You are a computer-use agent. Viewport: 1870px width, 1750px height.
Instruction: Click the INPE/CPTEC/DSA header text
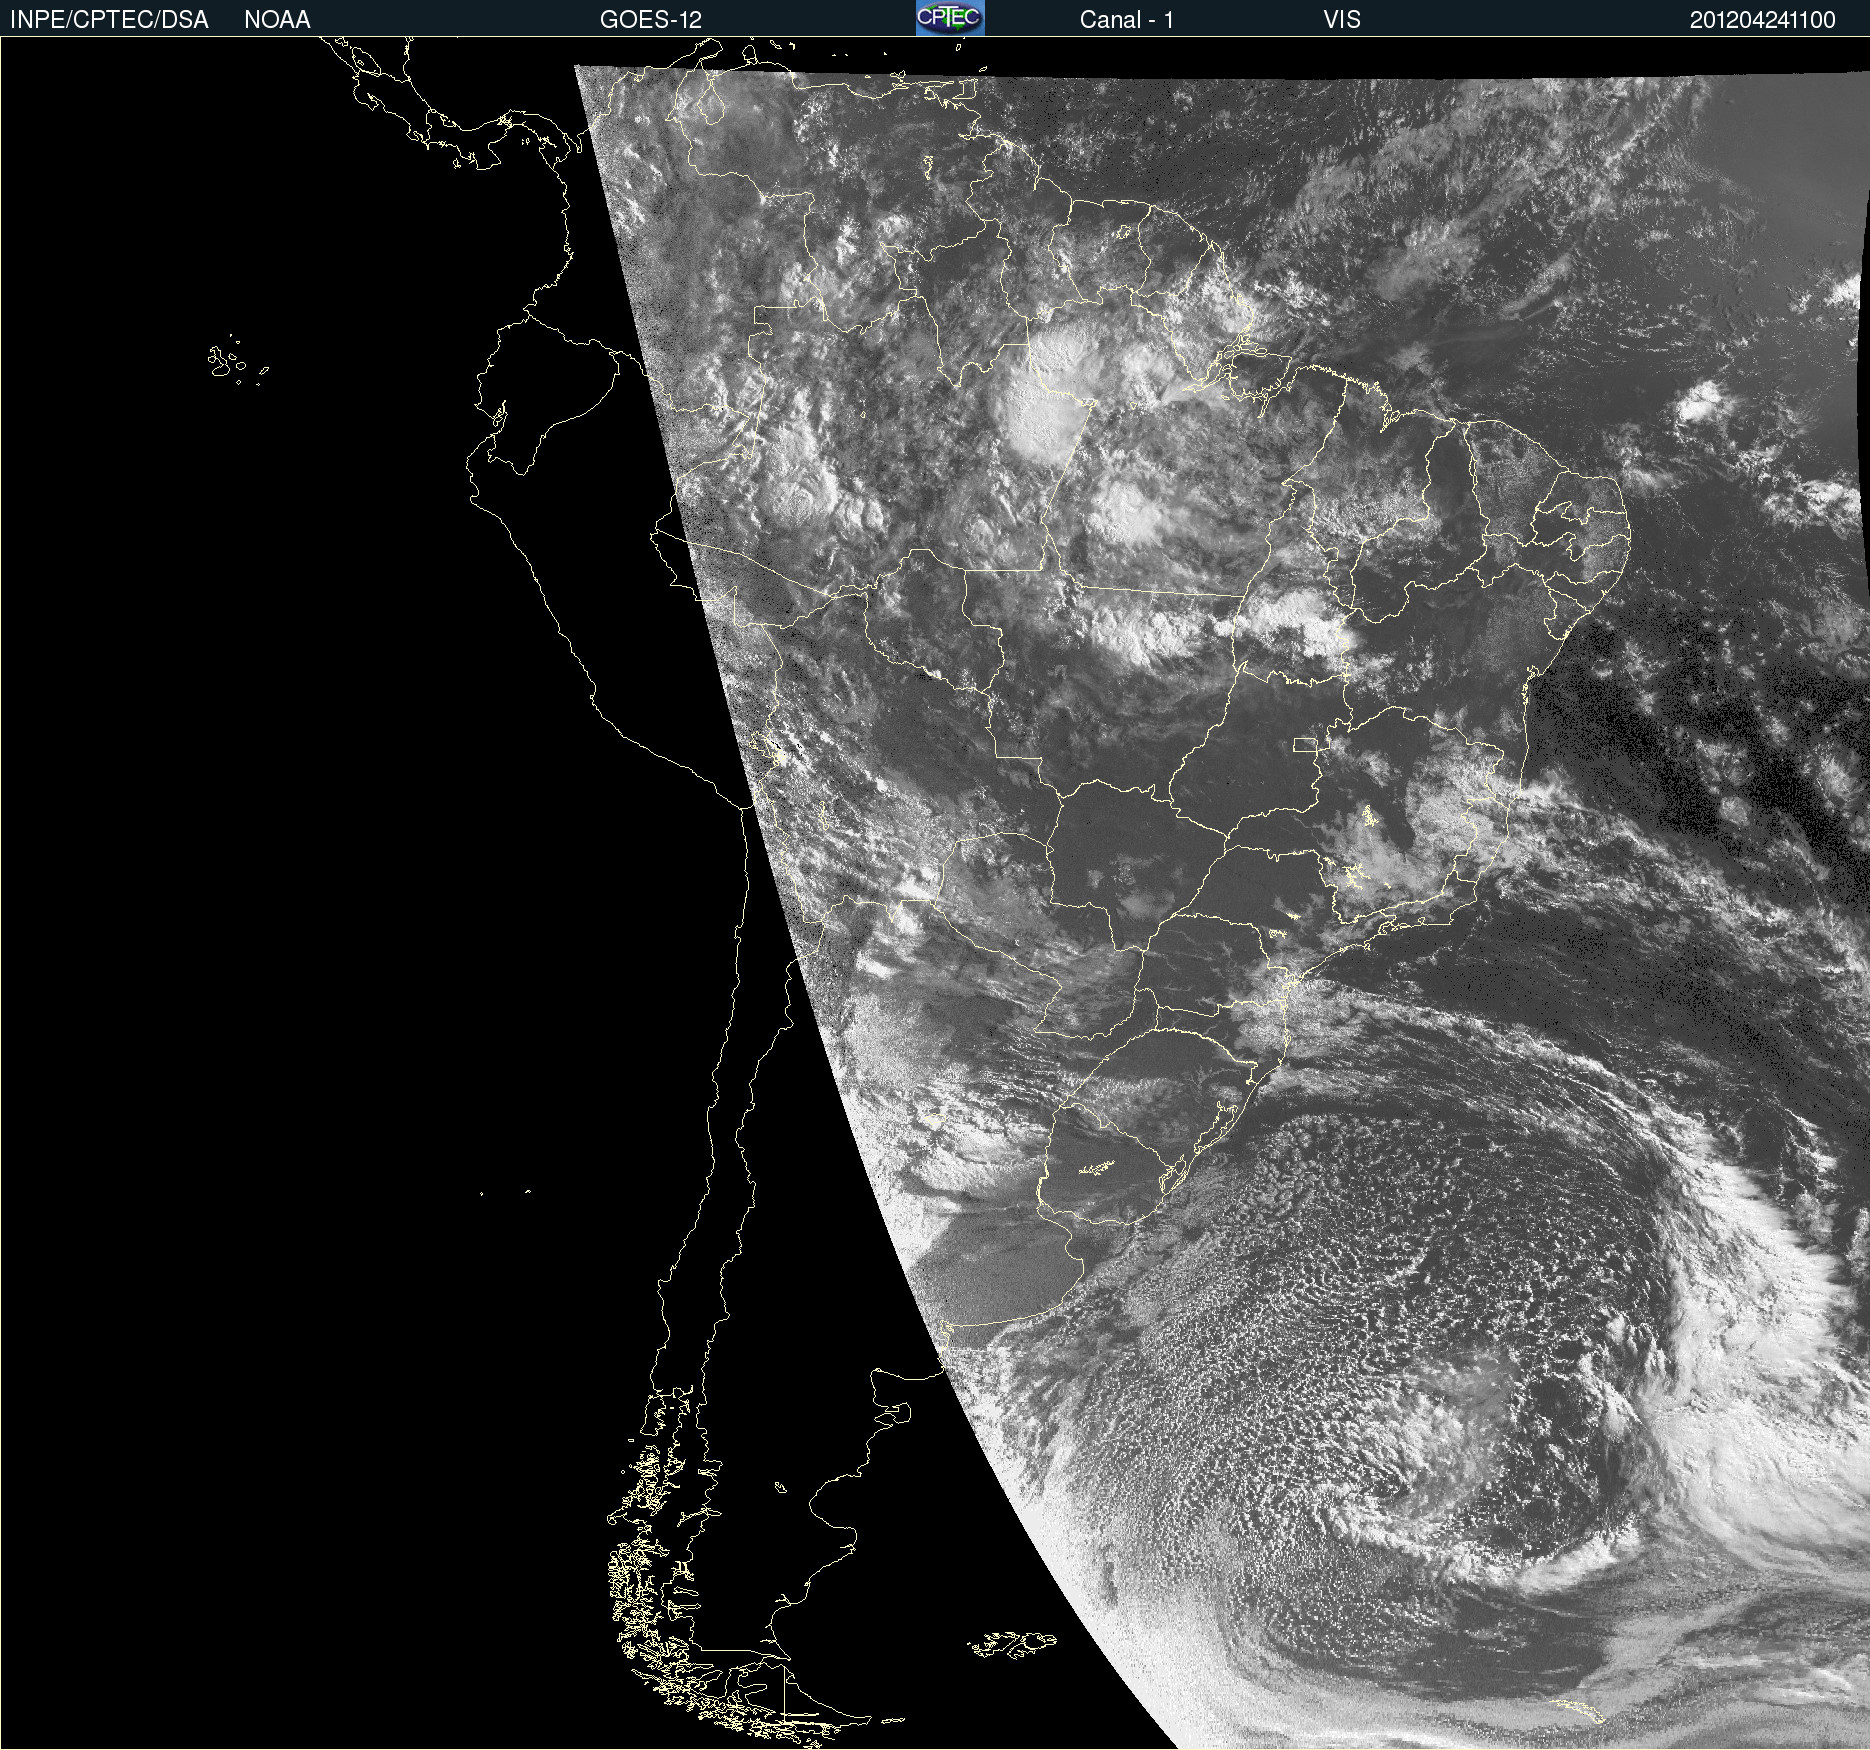pos(109,20)
